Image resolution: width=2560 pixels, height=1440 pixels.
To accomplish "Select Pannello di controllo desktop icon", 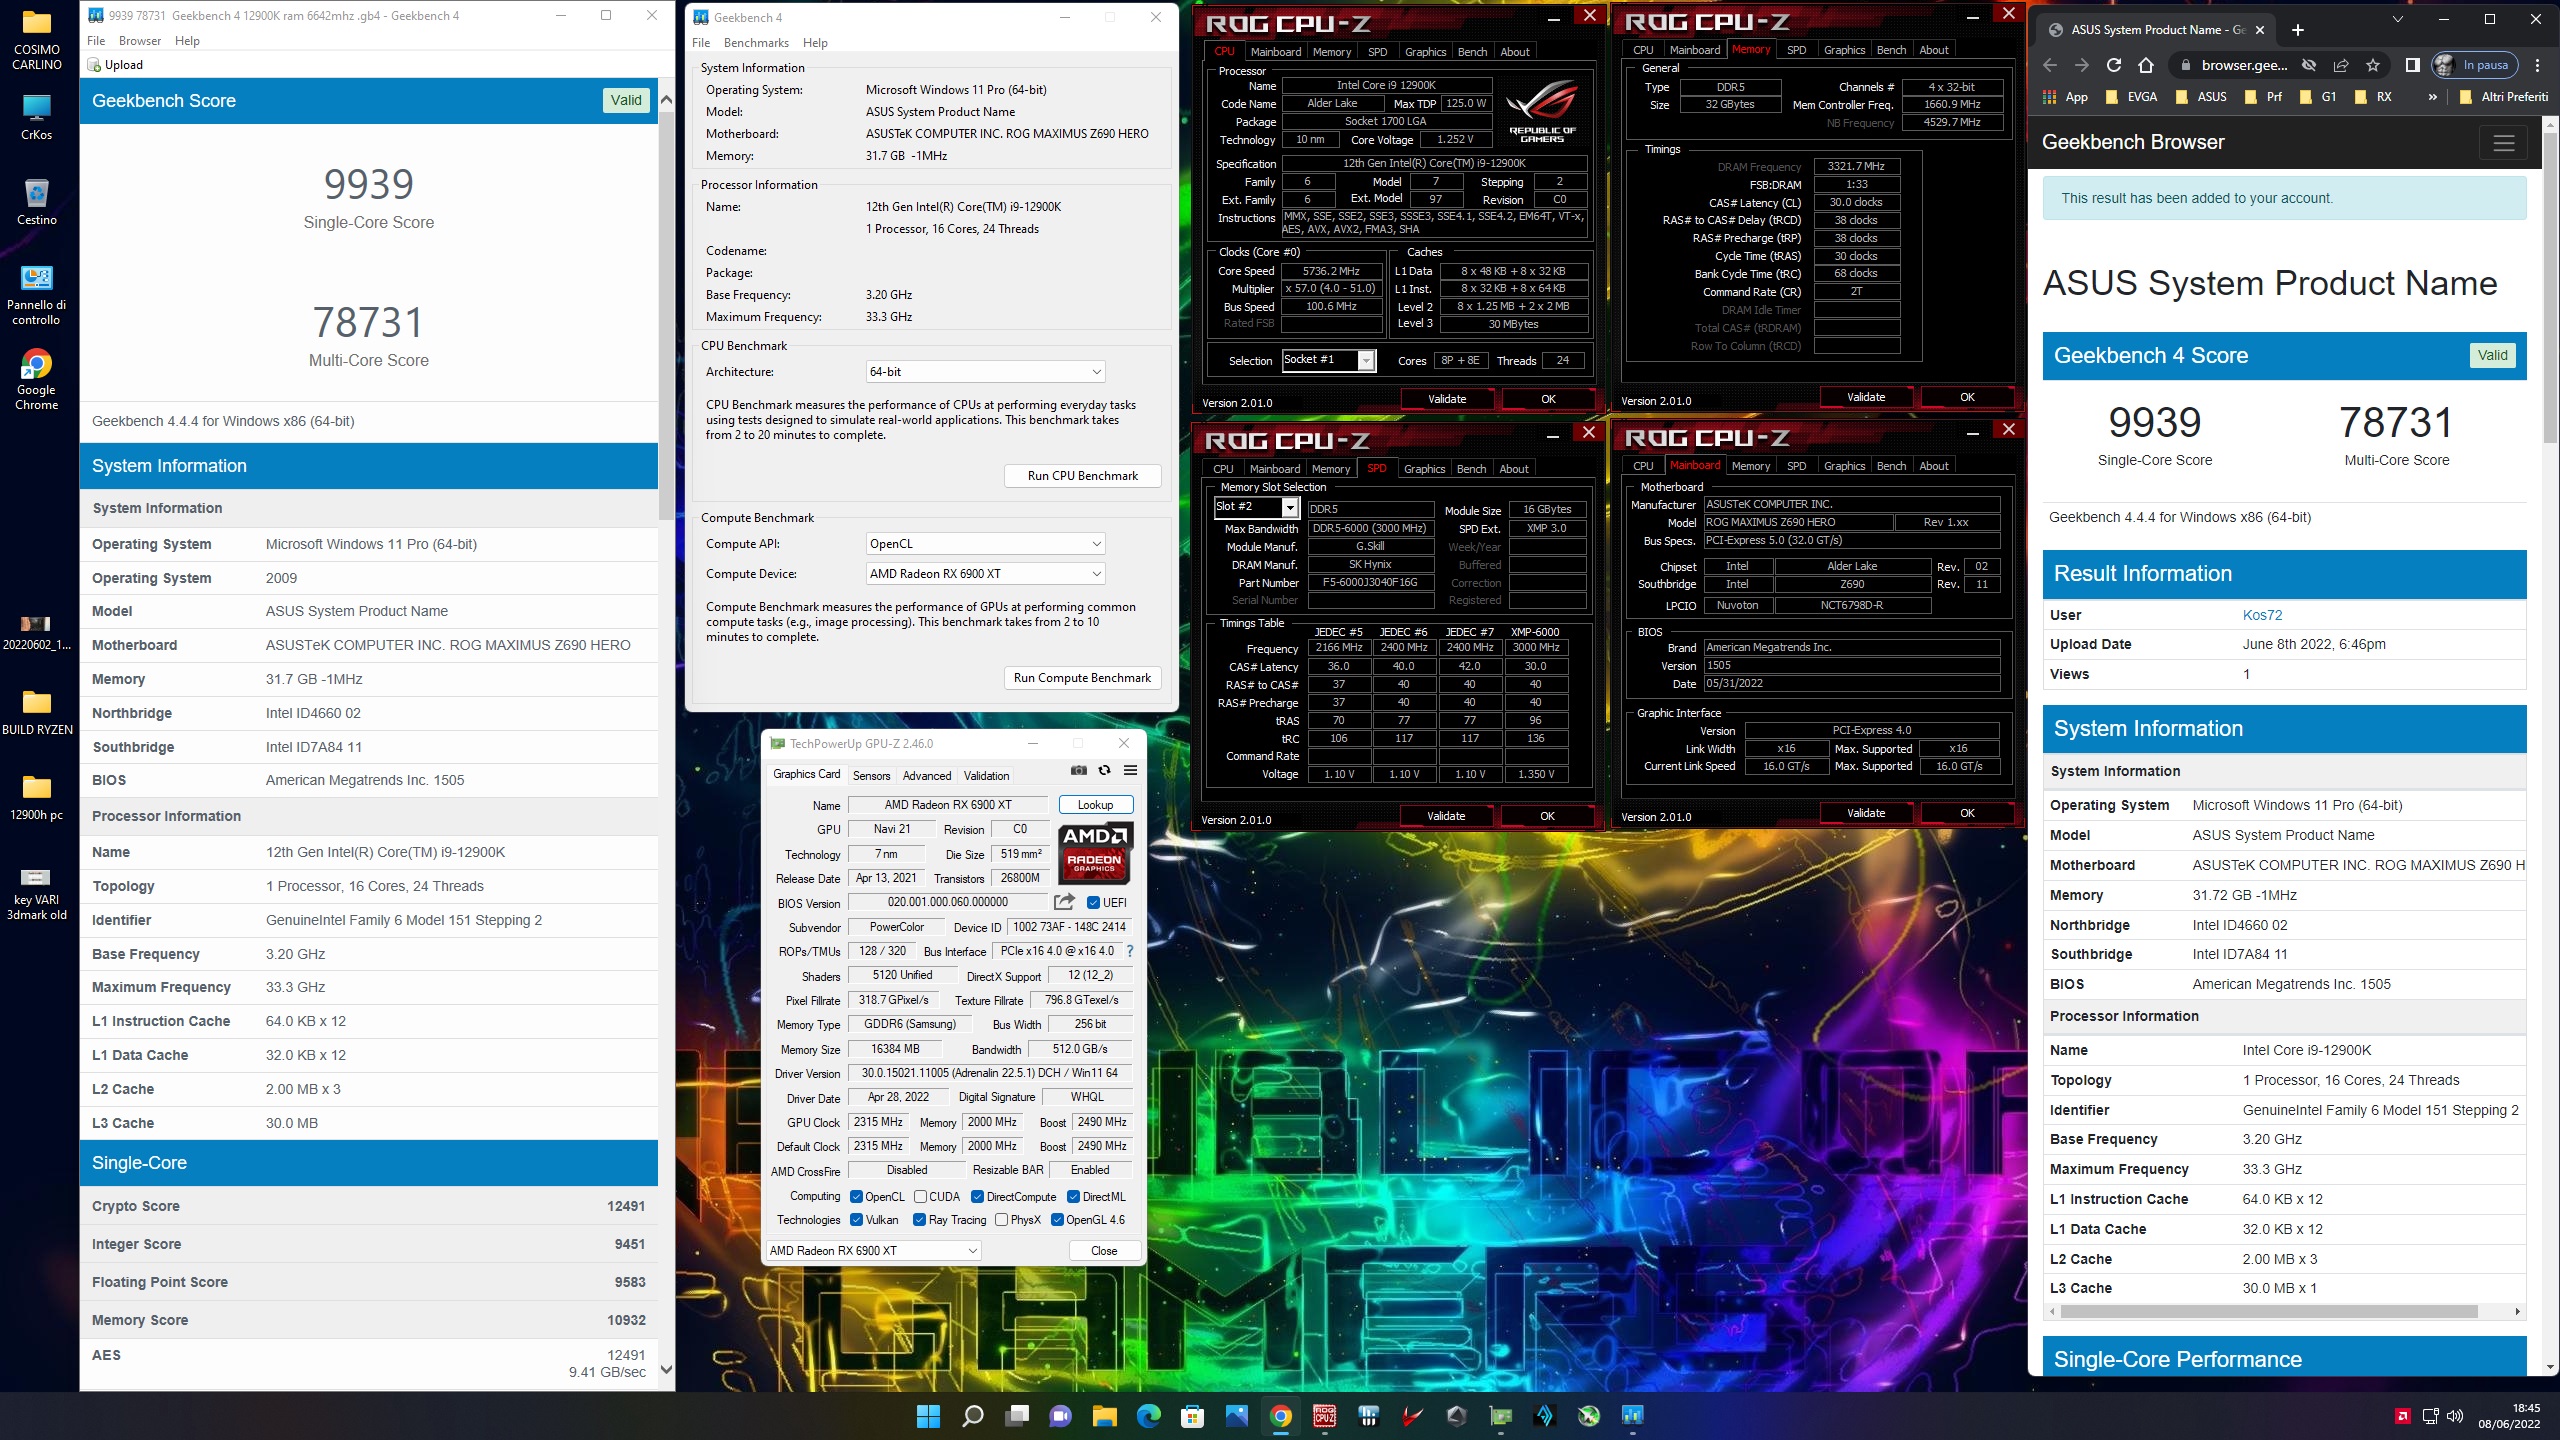I will (37, 296).
